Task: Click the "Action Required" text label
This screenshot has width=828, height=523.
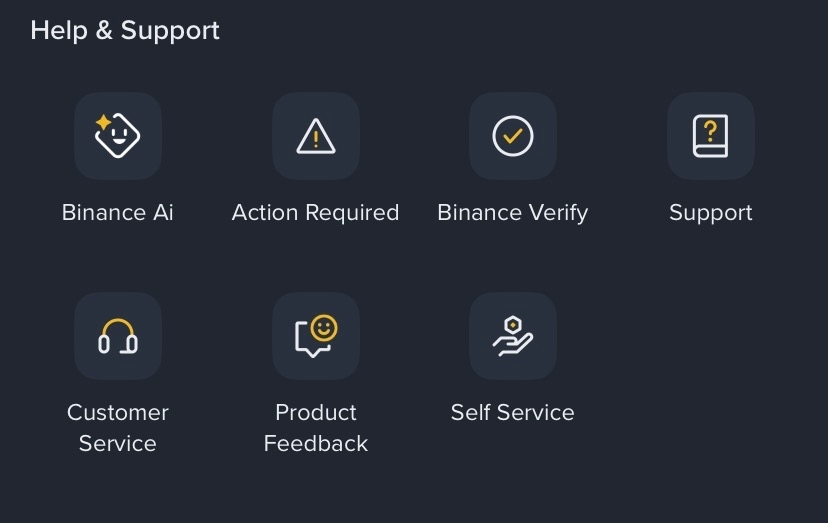Action: [x=316, y=213]
